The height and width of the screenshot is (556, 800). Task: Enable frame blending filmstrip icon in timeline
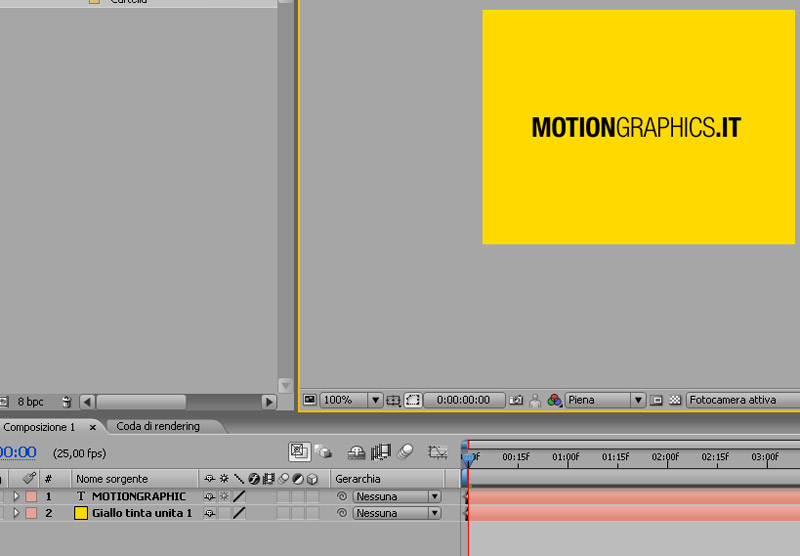(381, 452)
